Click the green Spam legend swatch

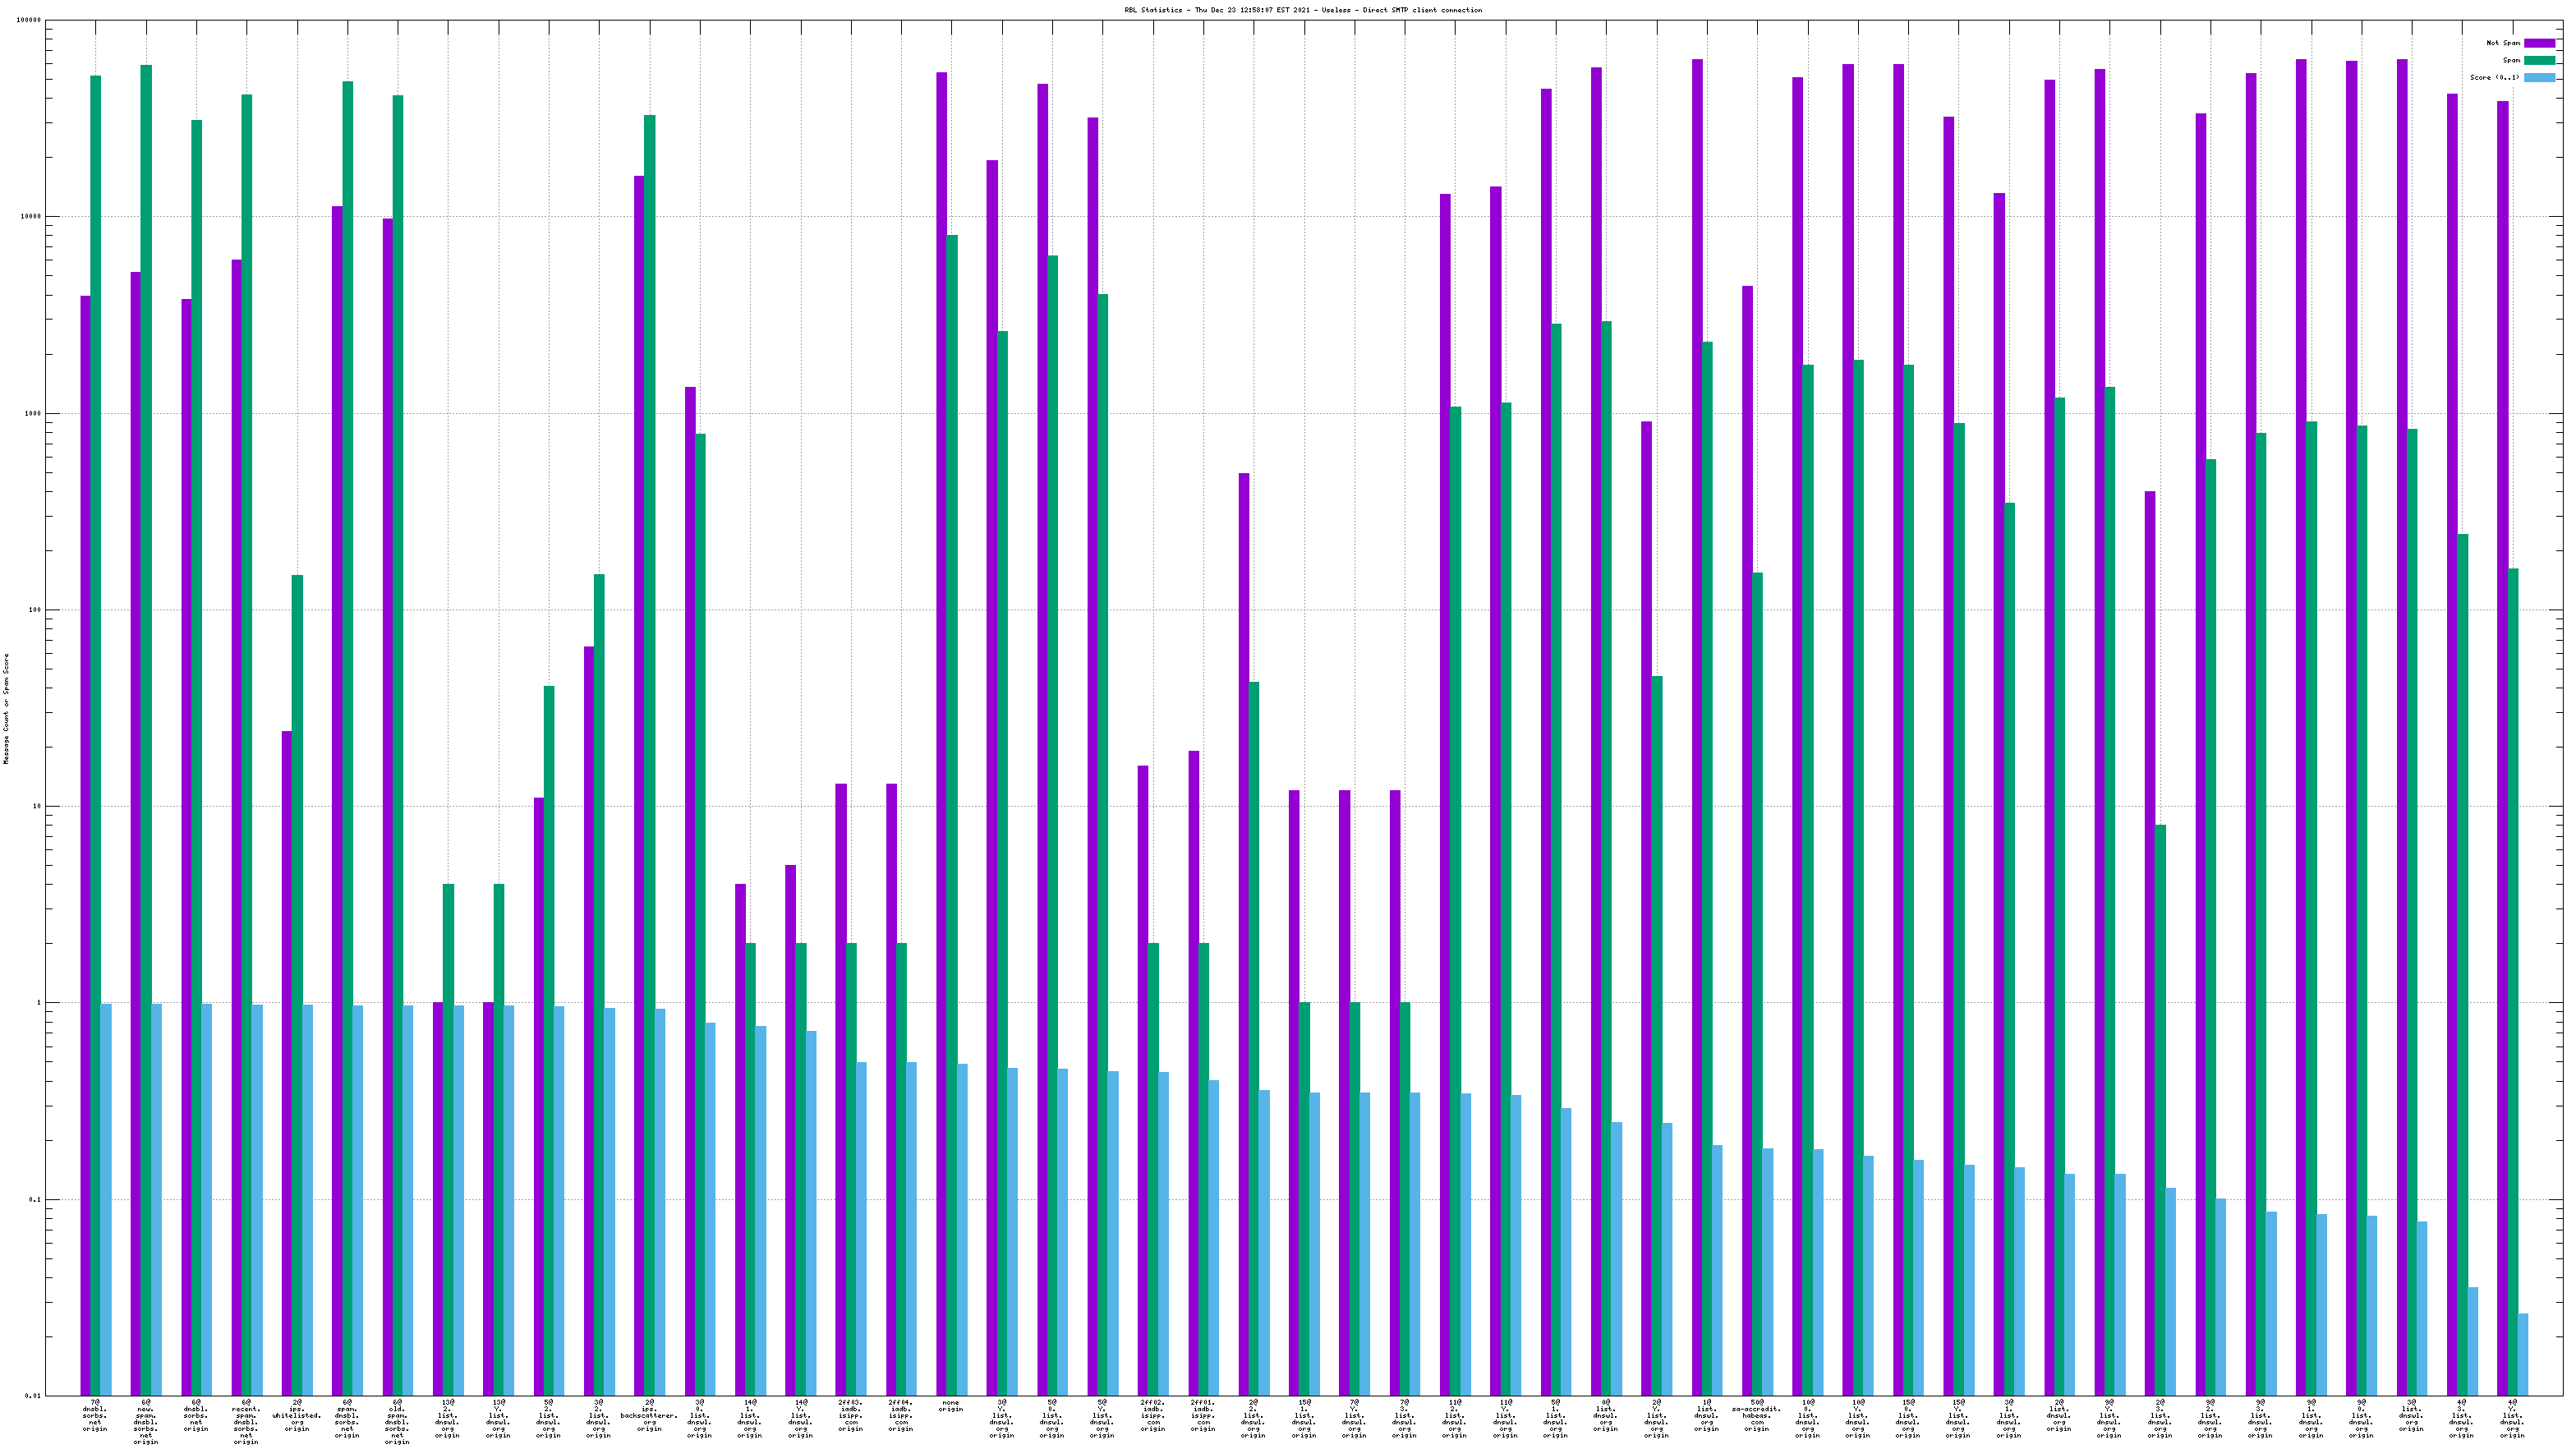pos(2538,60)
